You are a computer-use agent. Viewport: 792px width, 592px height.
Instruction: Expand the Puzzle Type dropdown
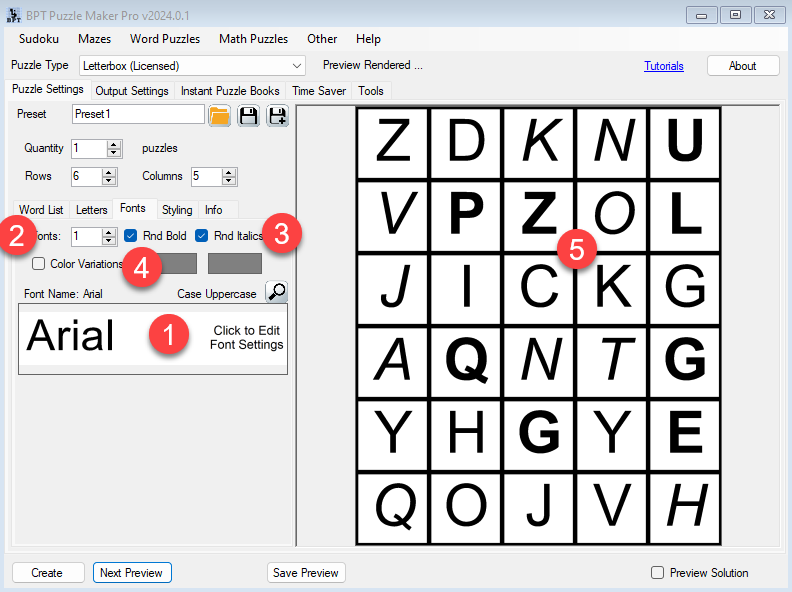coord(296,66)
